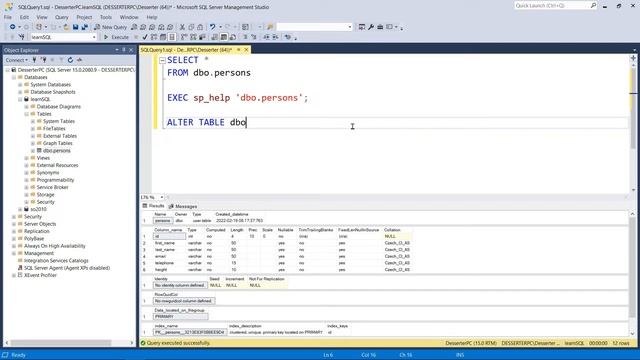Screen dimensions: 640x360
Task: Toggle Object Explorer auto-hide pin
Action: click(124, 50)
